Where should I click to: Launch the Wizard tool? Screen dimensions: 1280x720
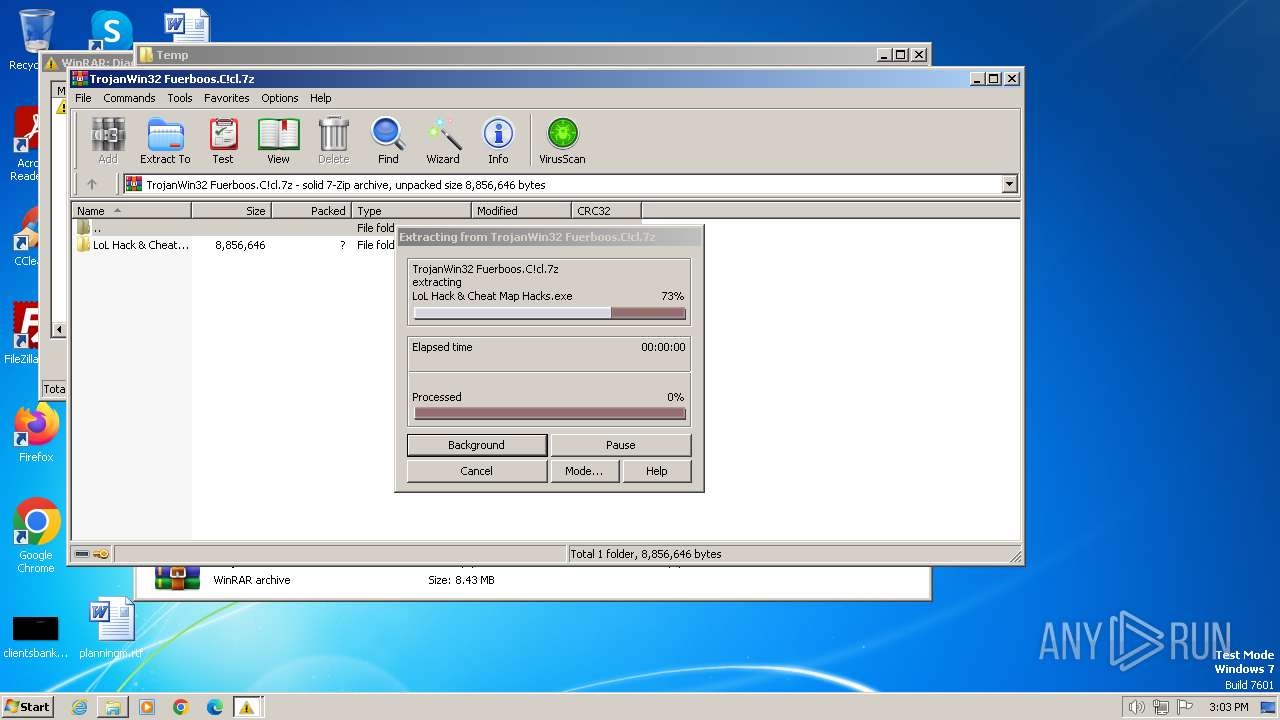443,140
